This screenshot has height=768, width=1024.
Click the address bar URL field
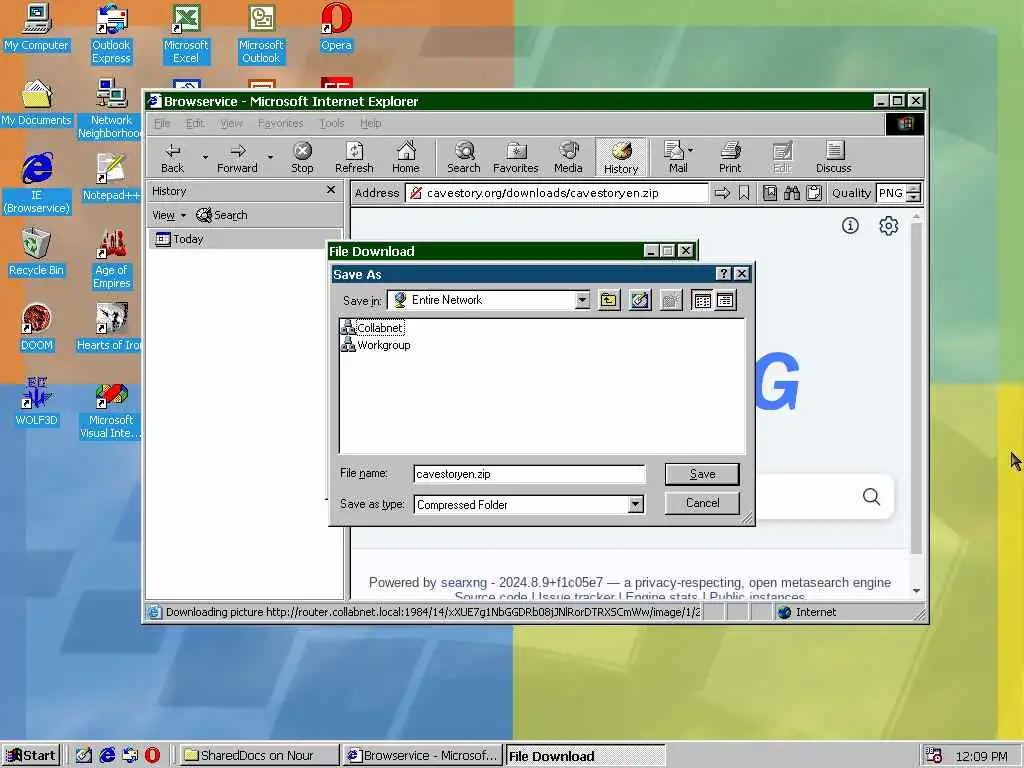(x=556, y=193)
